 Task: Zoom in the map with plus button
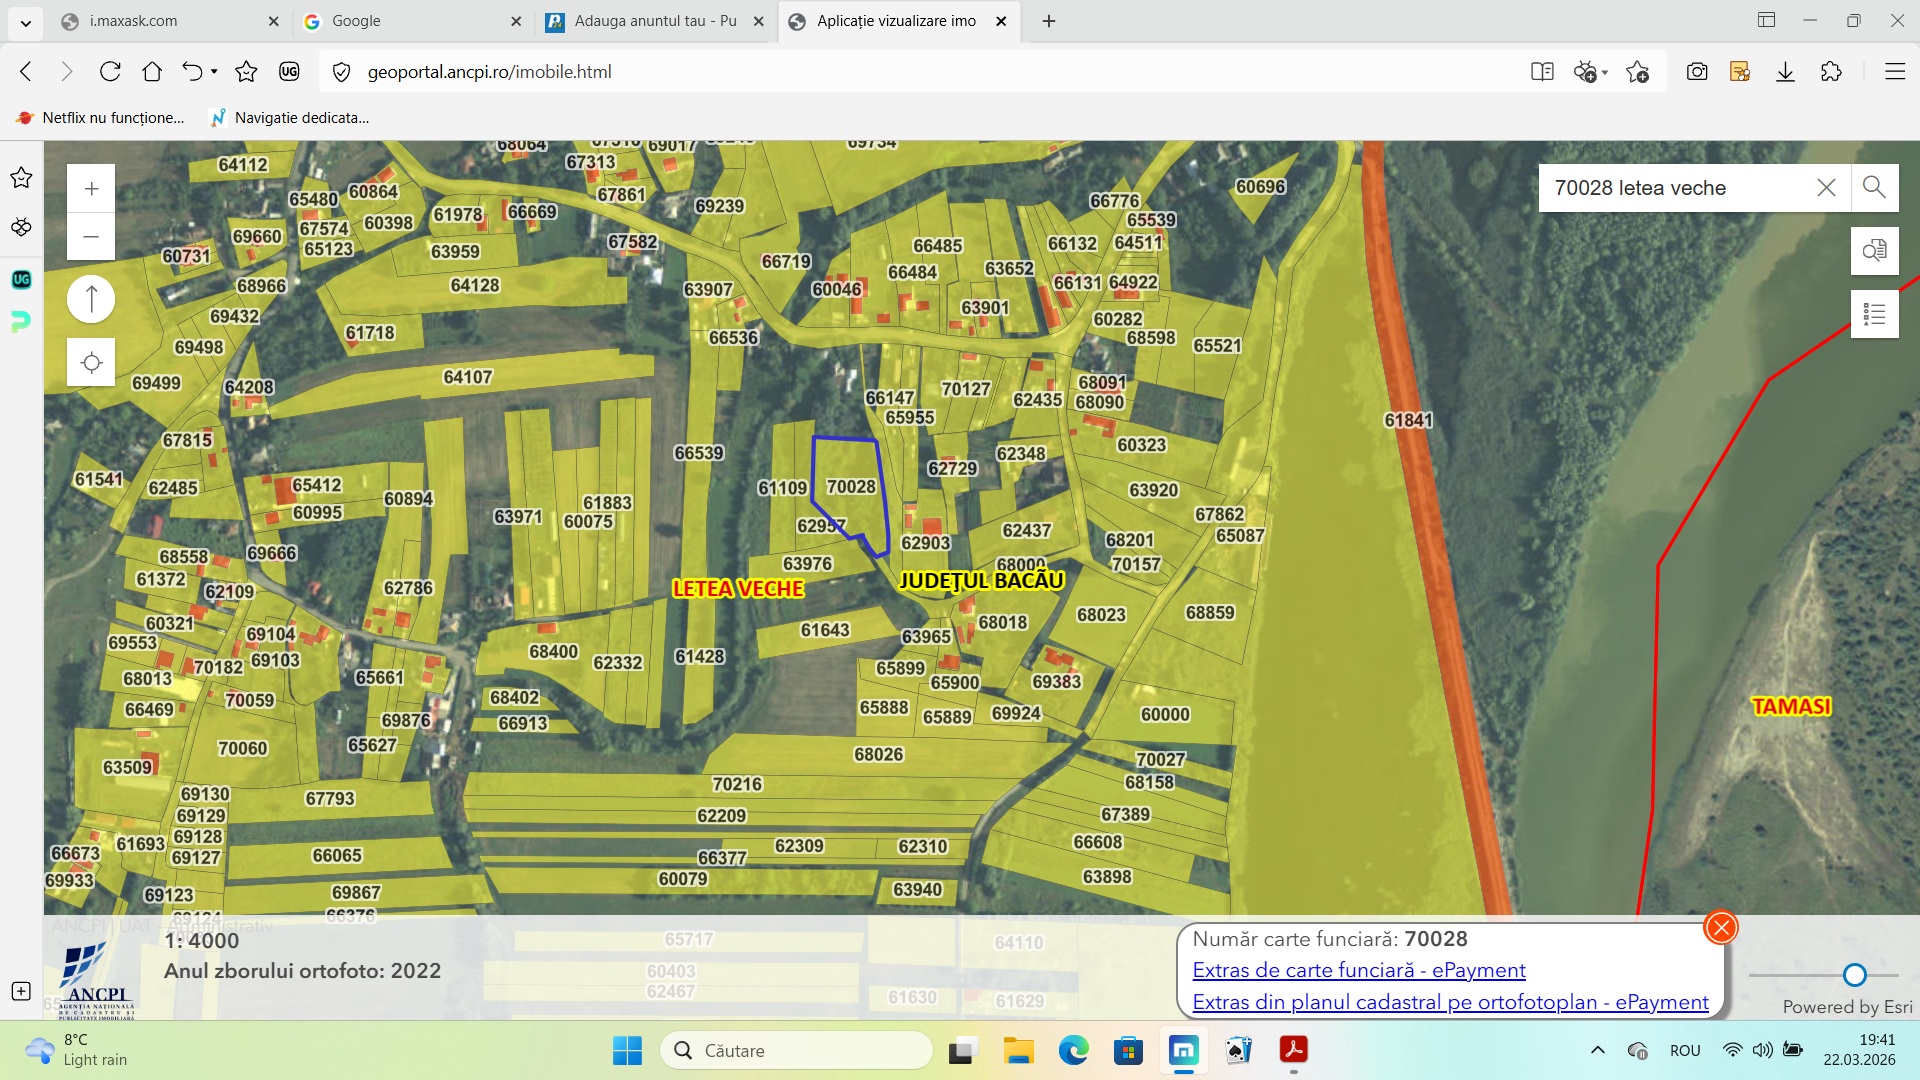(91, 189)
